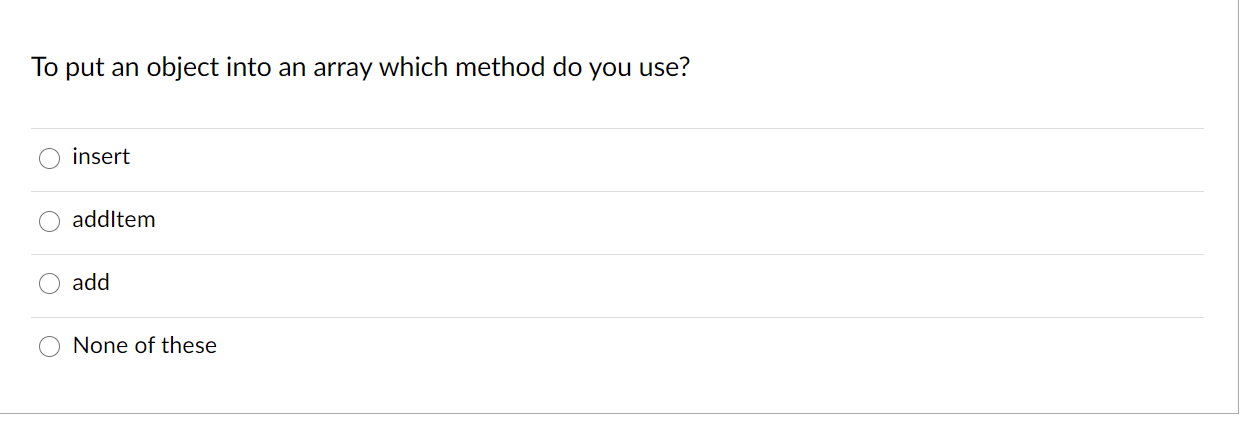Choose the 'addItem' radio option circle

(50, 221)
